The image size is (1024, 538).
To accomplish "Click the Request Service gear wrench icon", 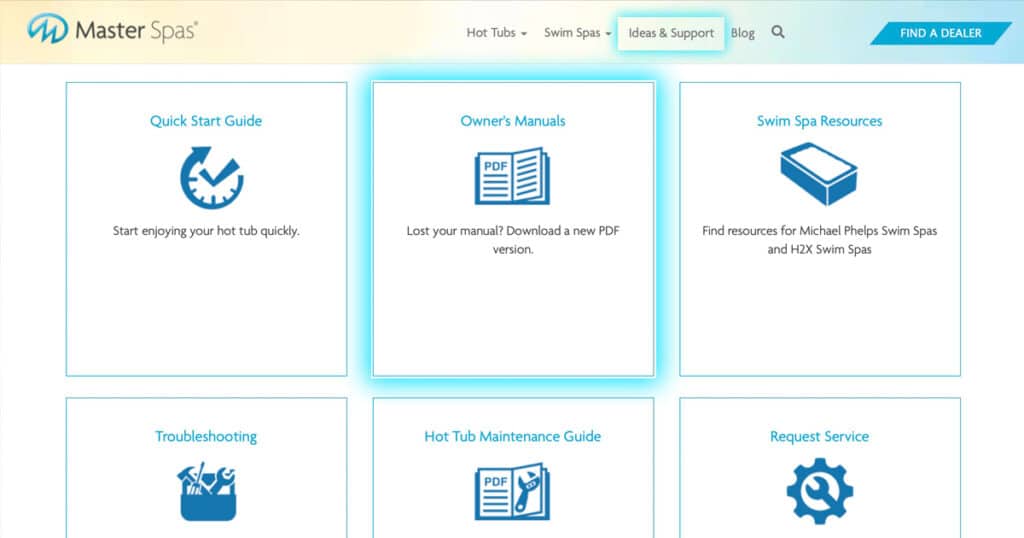I will click(819, 491).
